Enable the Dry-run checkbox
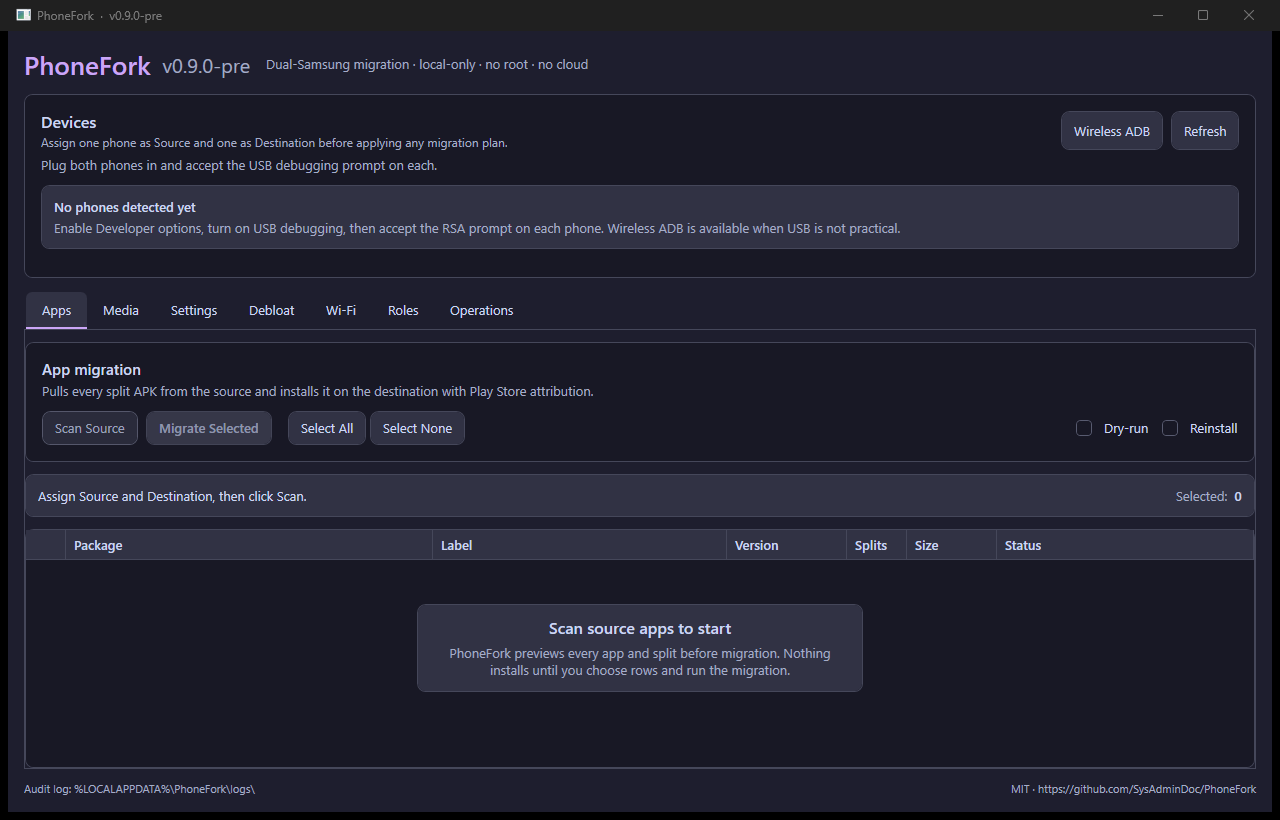1280x820 pixels. [1083, 428]
